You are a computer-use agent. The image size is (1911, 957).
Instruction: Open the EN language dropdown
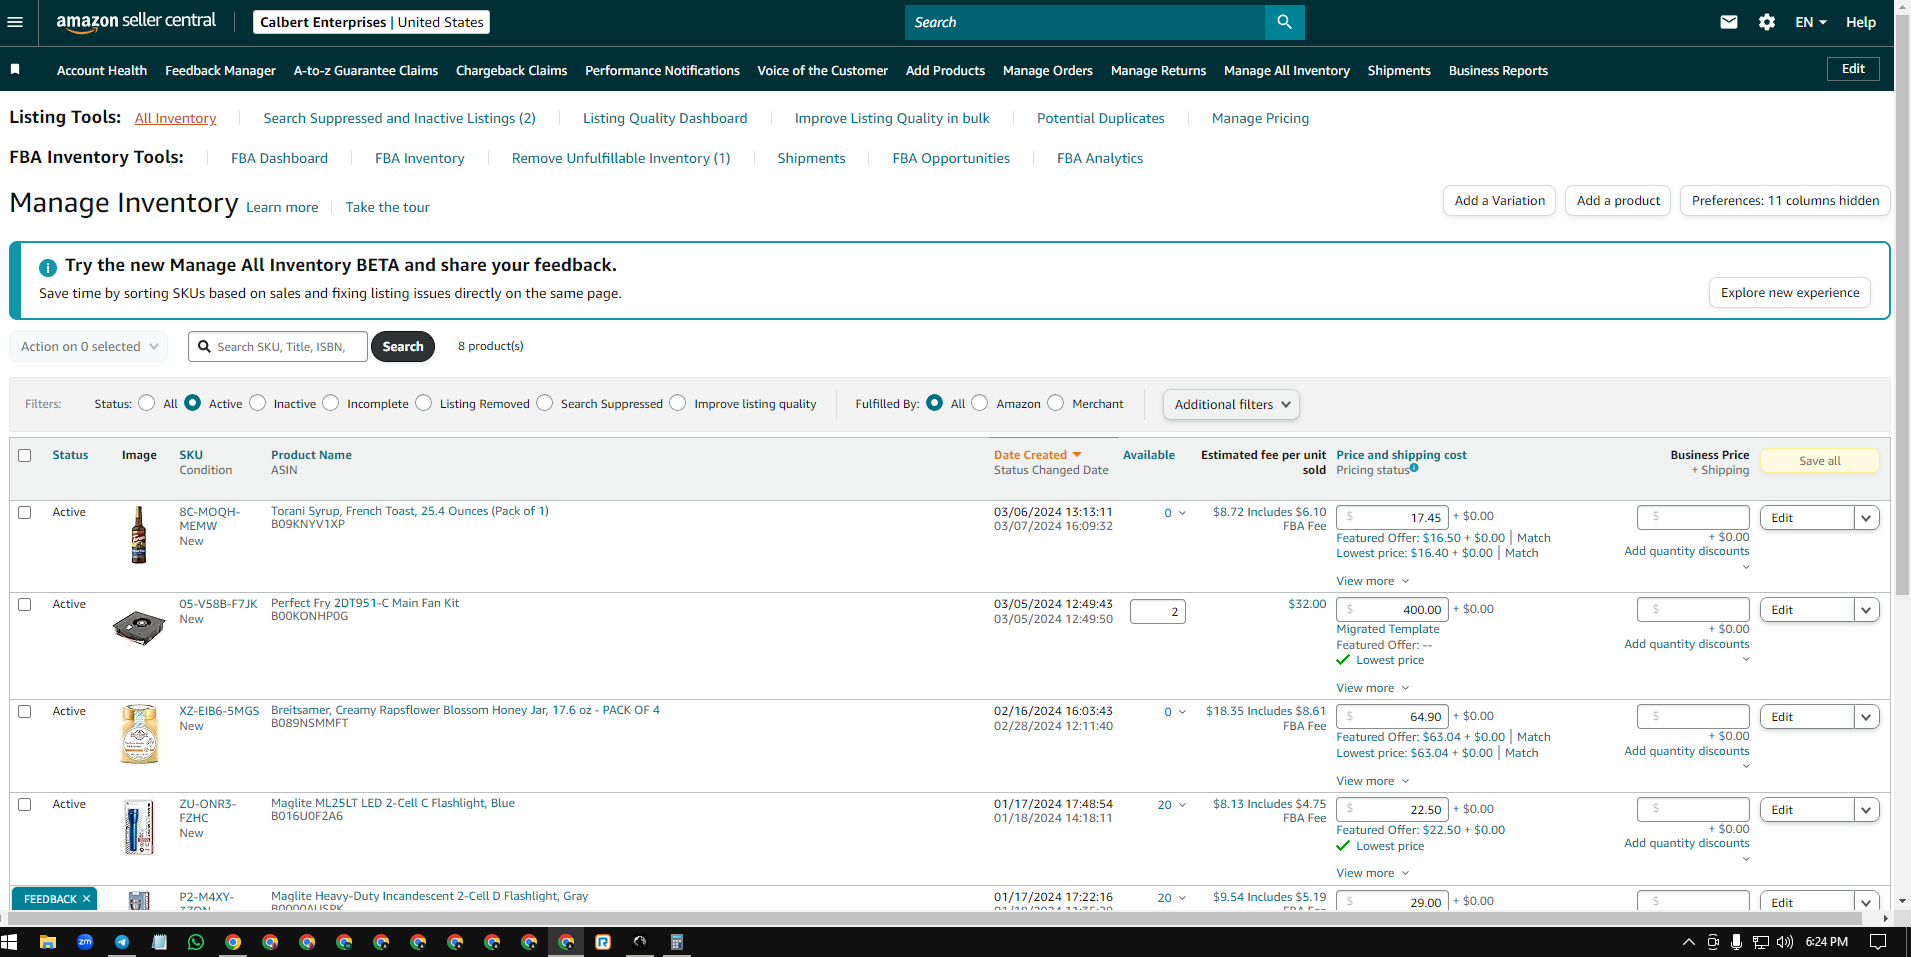coord(1811,22)
